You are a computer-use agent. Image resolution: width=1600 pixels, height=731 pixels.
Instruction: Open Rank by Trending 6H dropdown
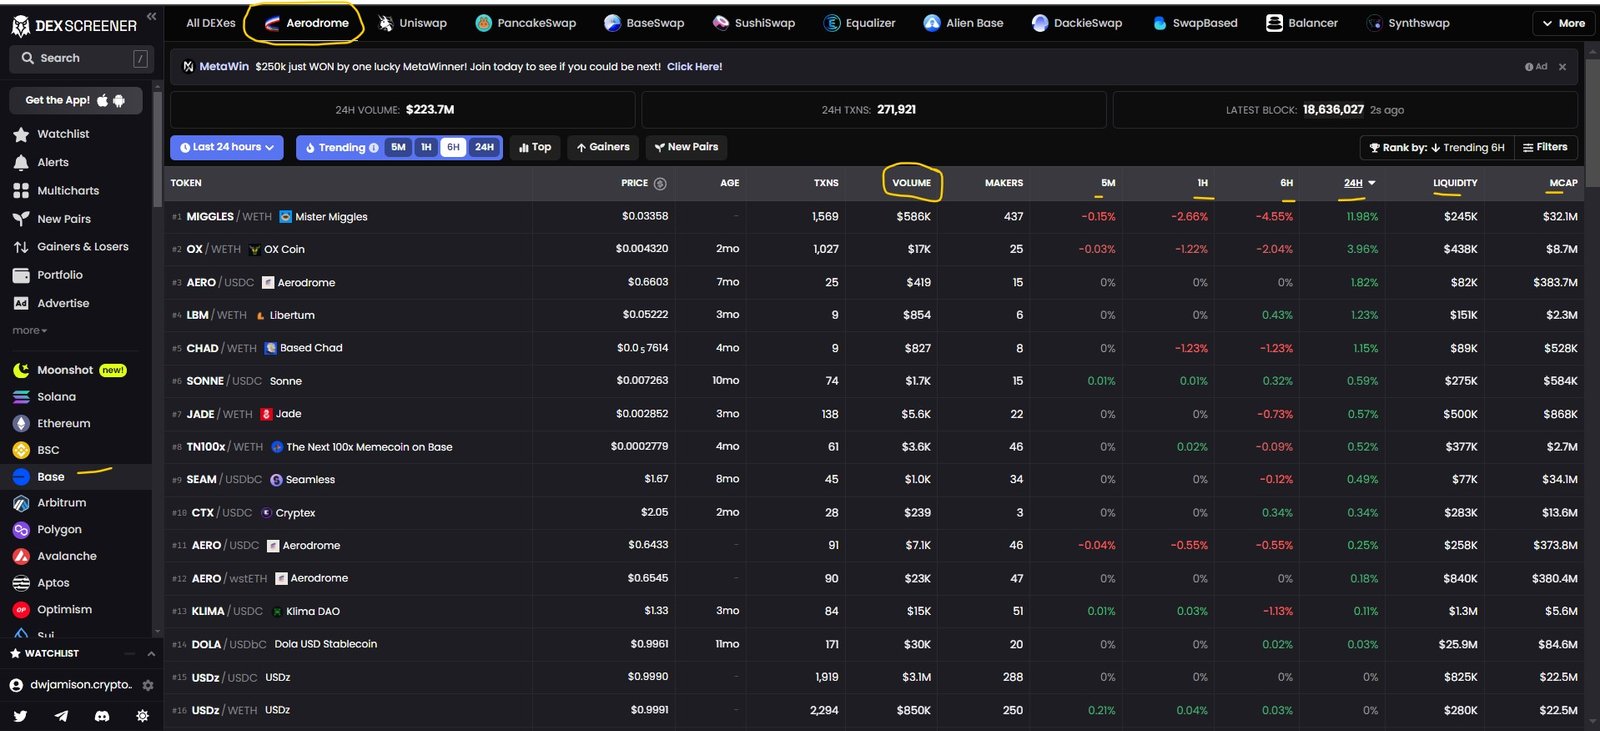click(1436, 148)
